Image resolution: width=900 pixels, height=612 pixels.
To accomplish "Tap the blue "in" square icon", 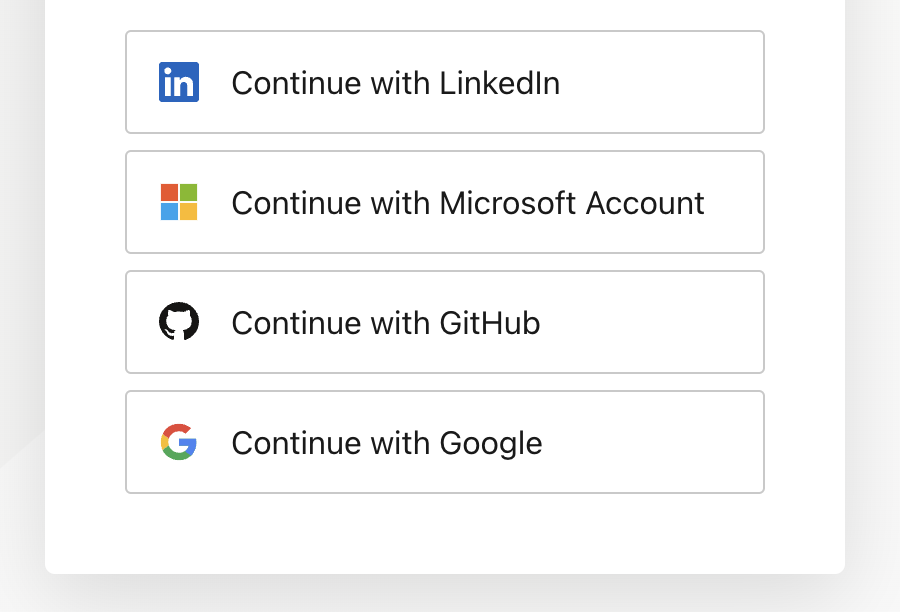I will pos(179,82).
